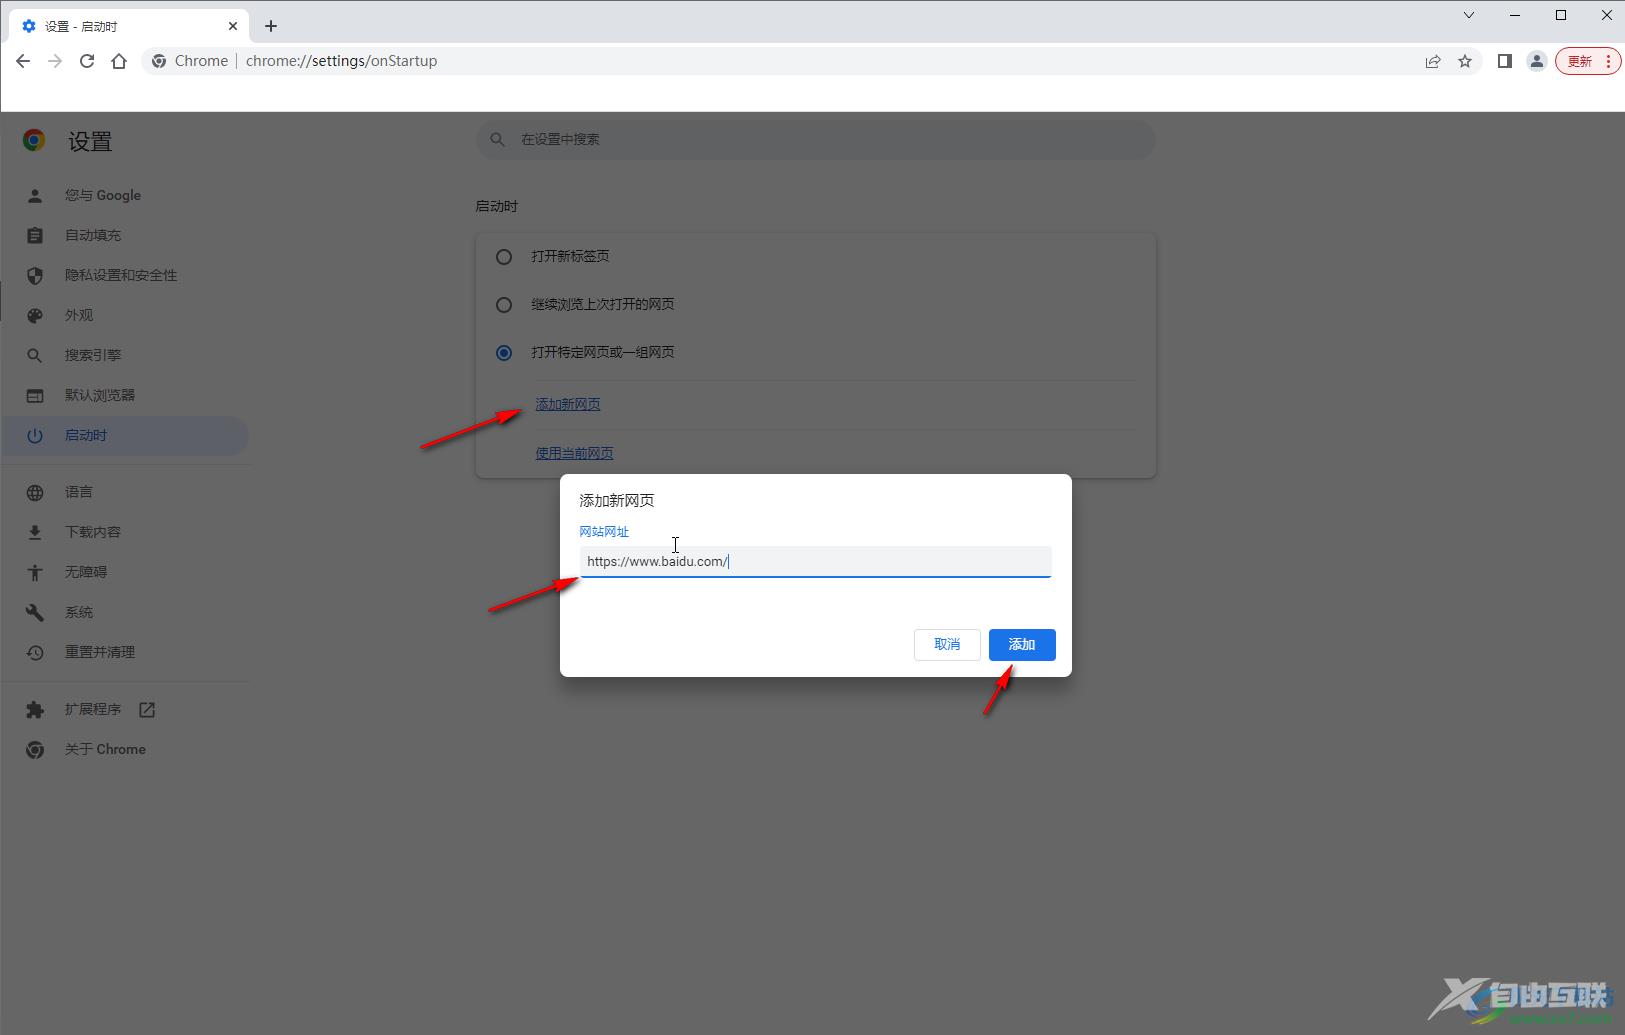
Task: Click the Chrome site info icon in address bar
Action: pos(159,61)
